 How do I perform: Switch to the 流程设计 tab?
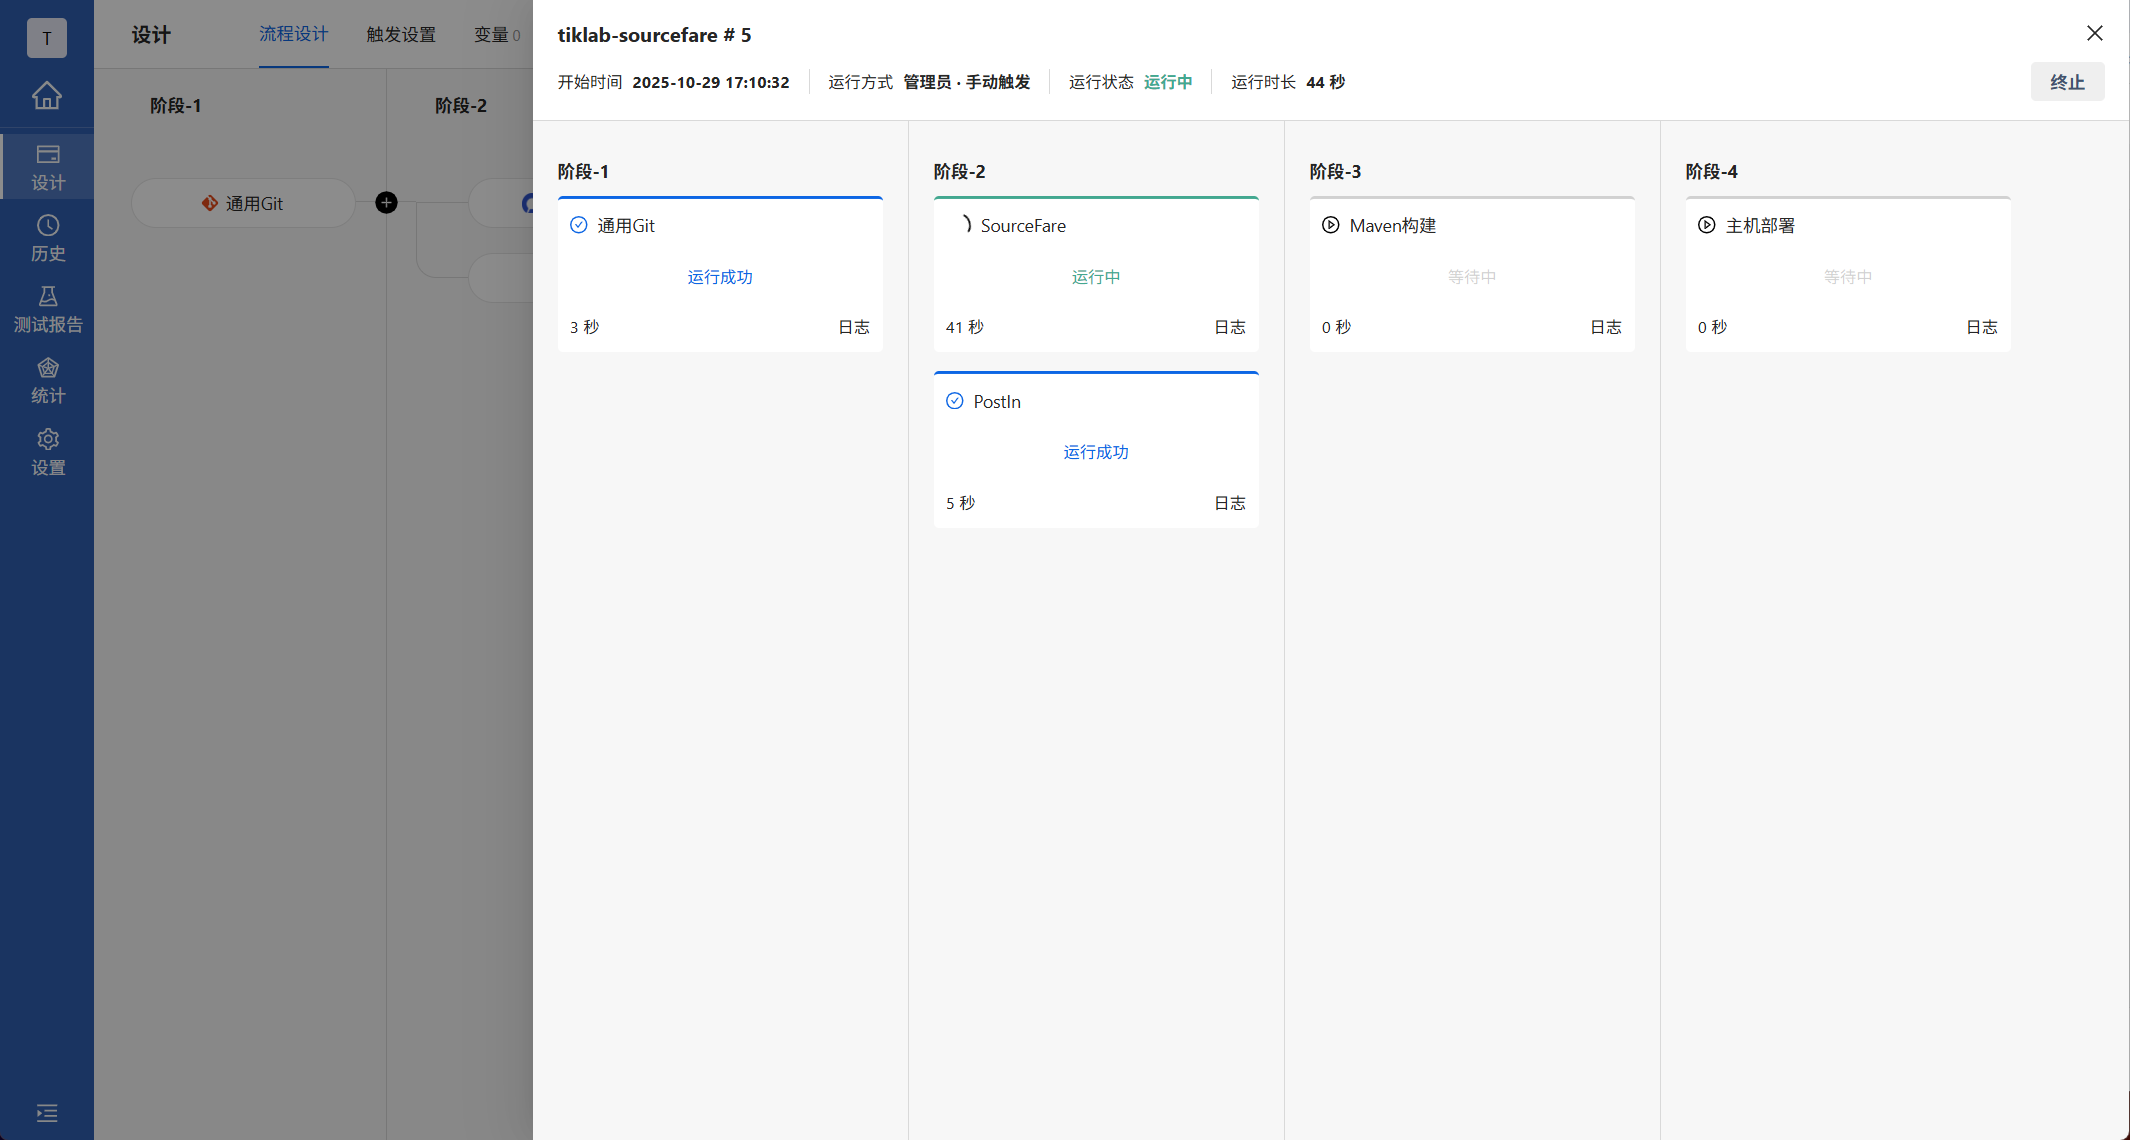(x=293, y=35)
